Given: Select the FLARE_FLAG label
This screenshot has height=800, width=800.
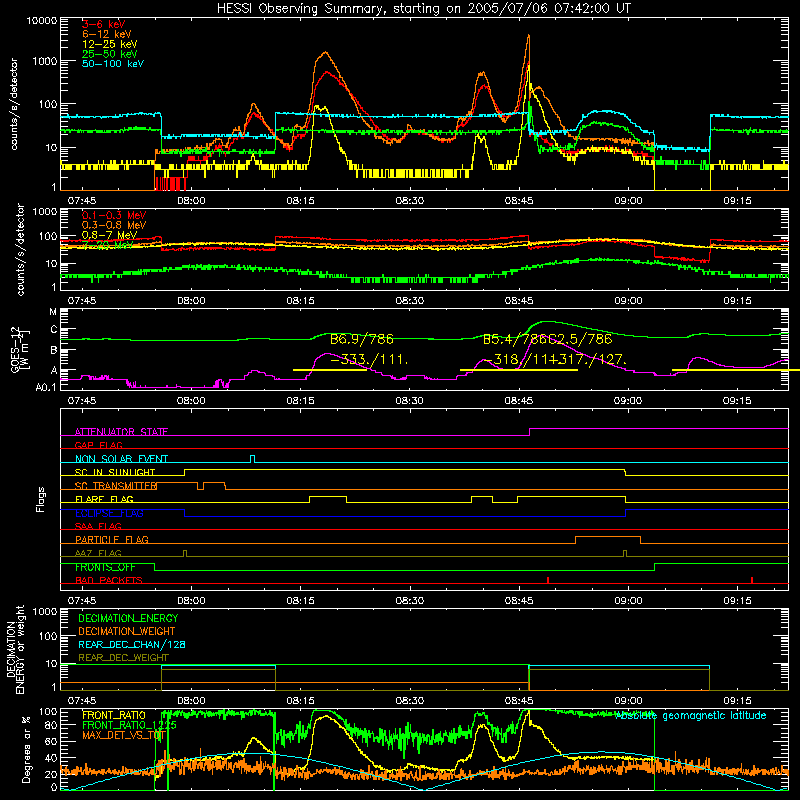Looking at the screenshot, I should tap(104, 499).
